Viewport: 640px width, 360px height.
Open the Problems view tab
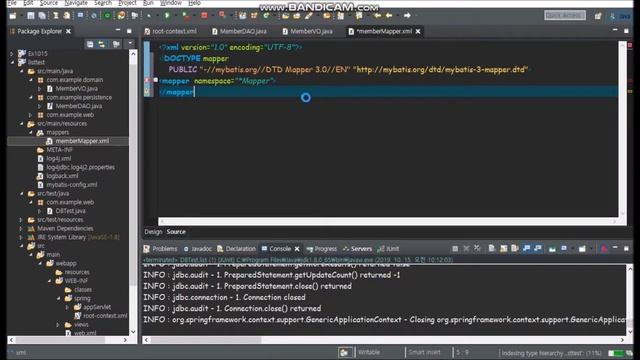(x=160, y=249)
